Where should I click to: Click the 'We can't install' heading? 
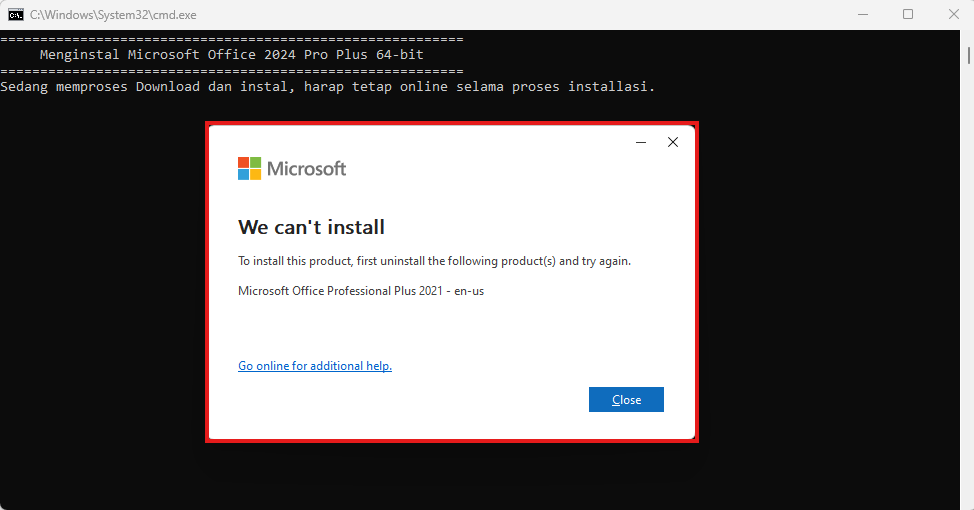click(x=311, y=227)
